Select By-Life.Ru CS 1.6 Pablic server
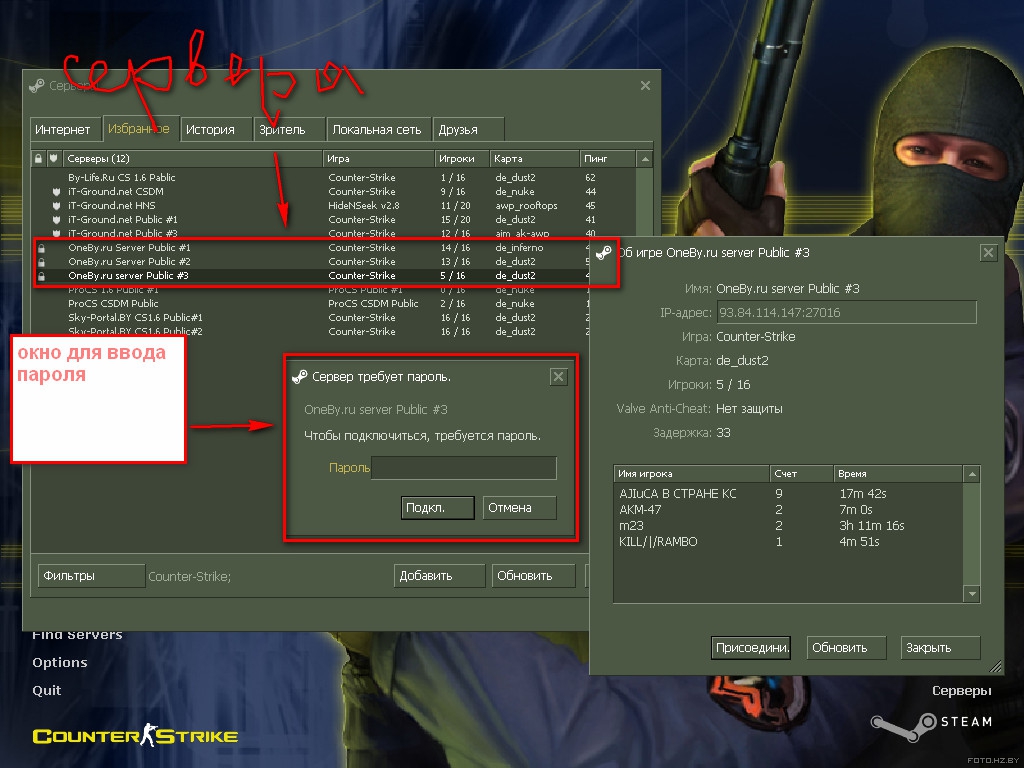The width and height of the screenshot is (1024, 768). pos(333,178)
